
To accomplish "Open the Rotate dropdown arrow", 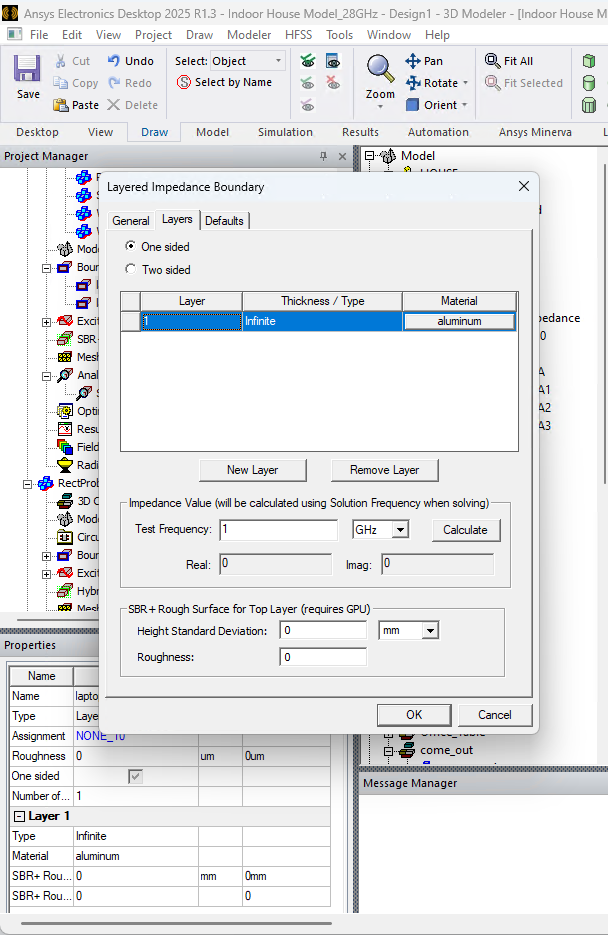I will (x=465, y=83).
